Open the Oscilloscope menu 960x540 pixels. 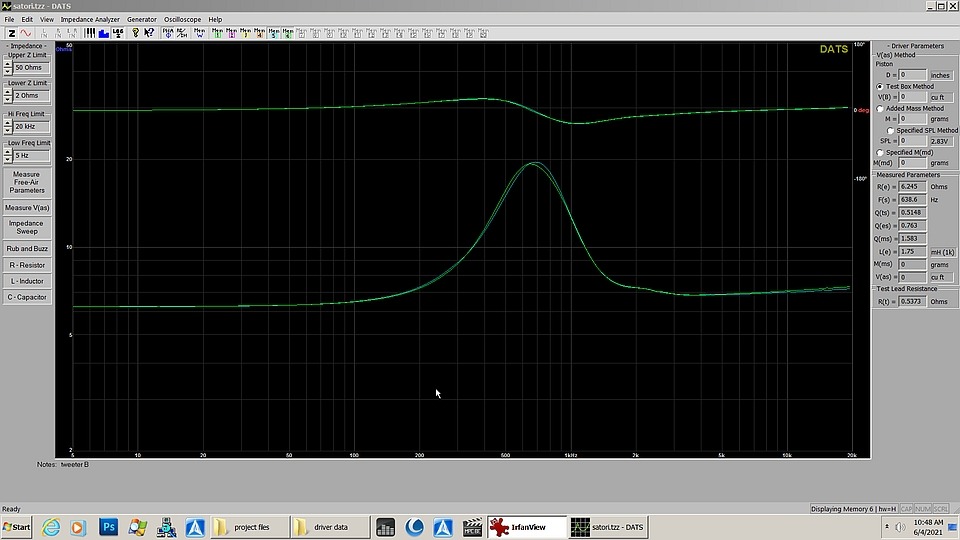(x=182, y=20)
